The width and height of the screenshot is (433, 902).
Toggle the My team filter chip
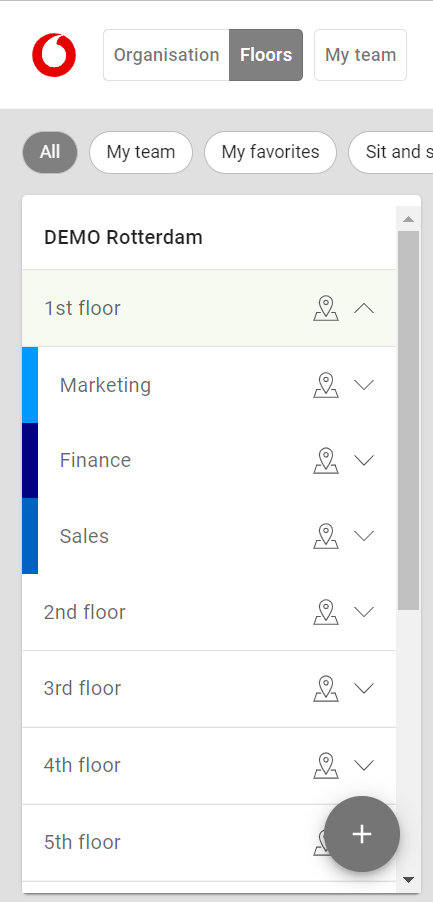point(141,152)
